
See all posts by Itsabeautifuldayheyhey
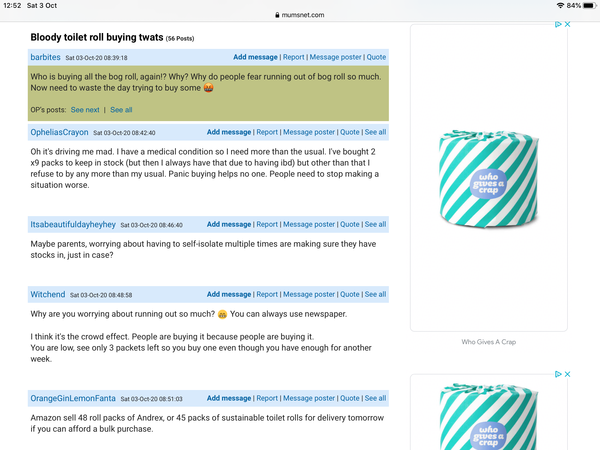[x=375, y=224]
